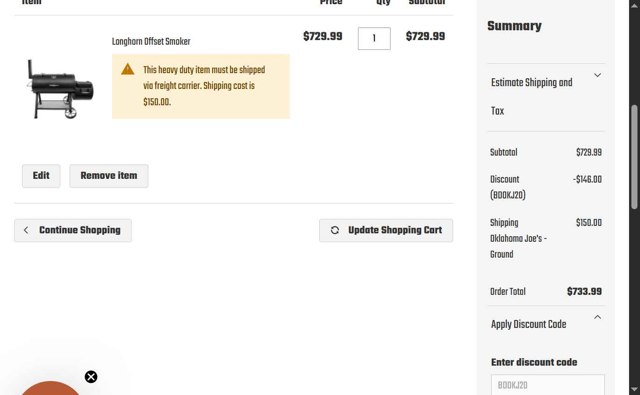Click the Oklahoma Joe's - Ground shipping label
Image resolution: width=640 pixels, height=395 pixels.
pos(518,246)
